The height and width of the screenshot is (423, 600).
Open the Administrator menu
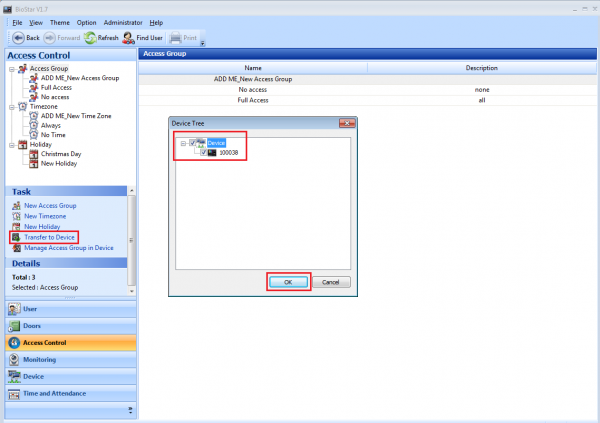click(x=123, y=22)
